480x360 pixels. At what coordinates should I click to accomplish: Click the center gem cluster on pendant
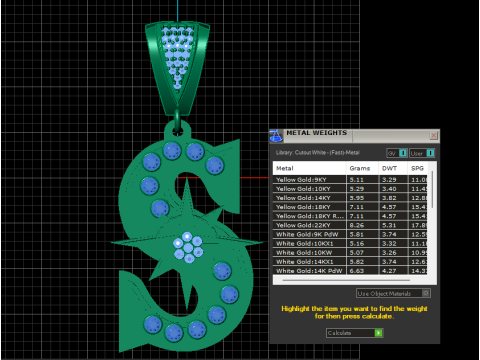188,247
